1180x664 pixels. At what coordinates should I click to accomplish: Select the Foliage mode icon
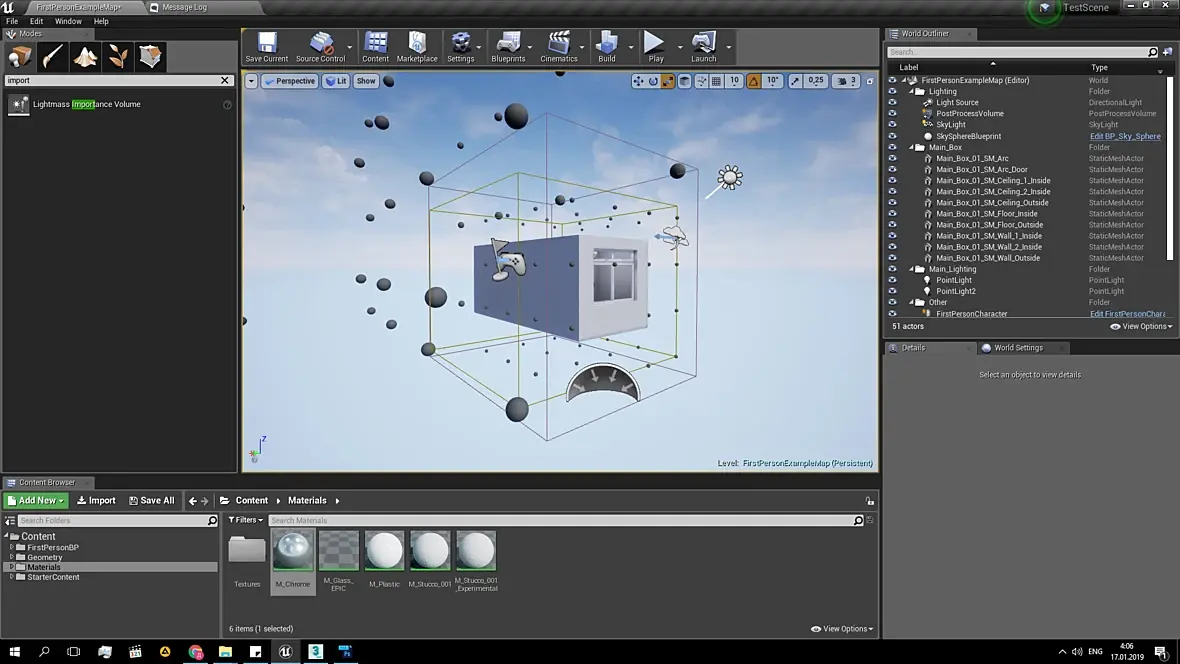pos(118,57)
